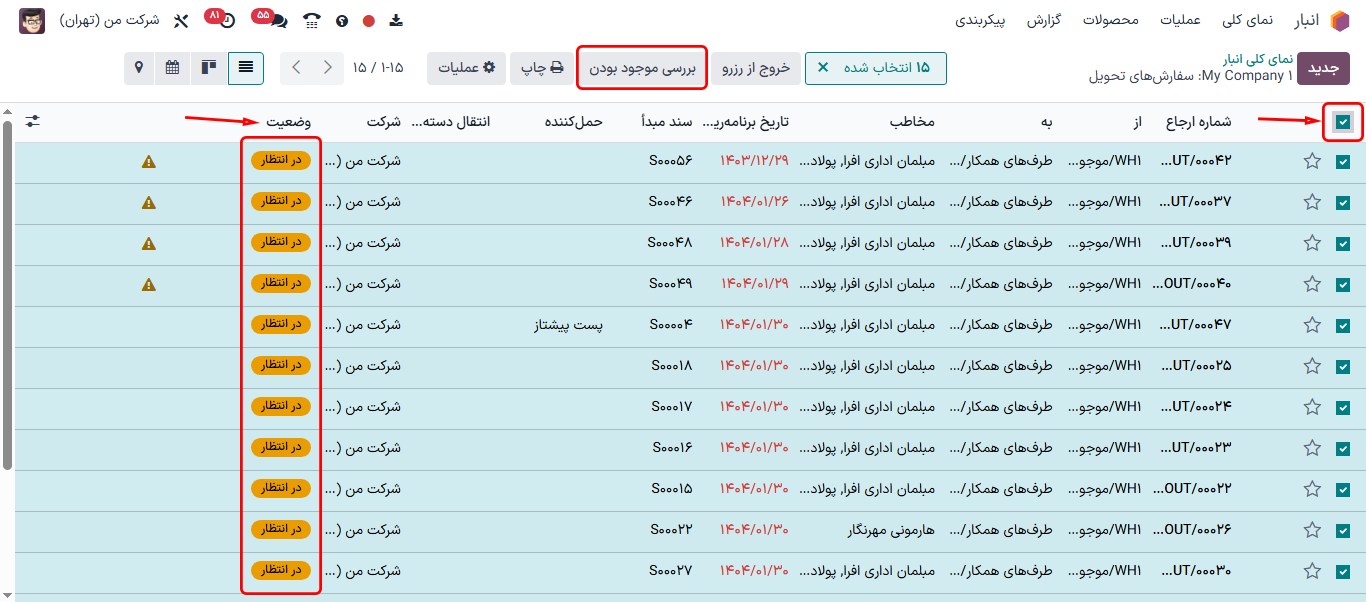Uncheck the select-all checkbox in table header
This screenshot has width=1366, height=602.
coord(1343,122)
